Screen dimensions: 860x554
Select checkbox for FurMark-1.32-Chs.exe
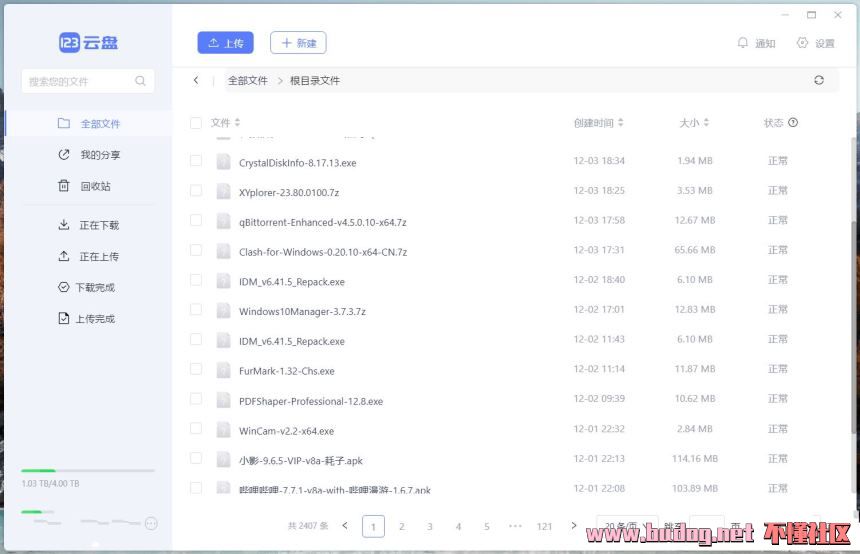tap(196, 370)
